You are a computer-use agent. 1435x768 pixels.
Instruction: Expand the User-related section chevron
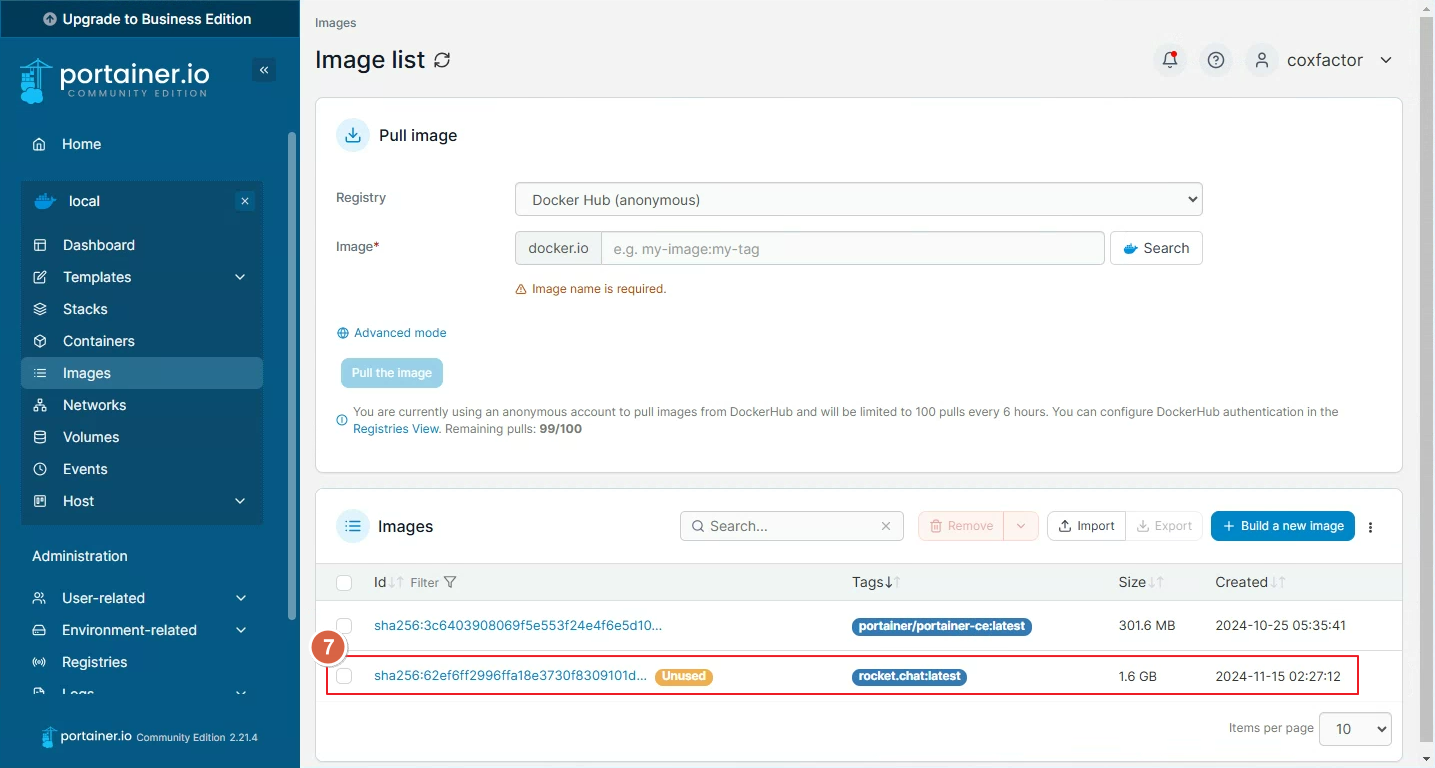pyautogui.click(x=241, y=598)
